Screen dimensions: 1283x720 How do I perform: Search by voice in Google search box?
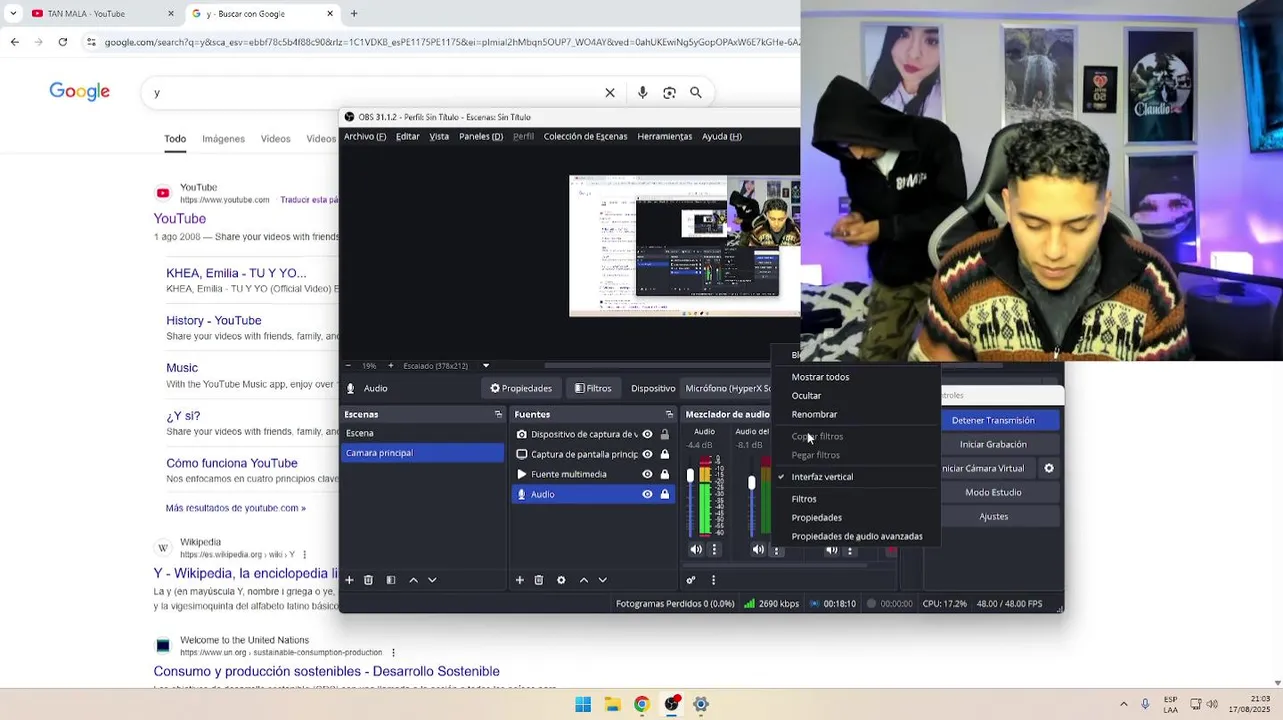click(x=642, y=92)
